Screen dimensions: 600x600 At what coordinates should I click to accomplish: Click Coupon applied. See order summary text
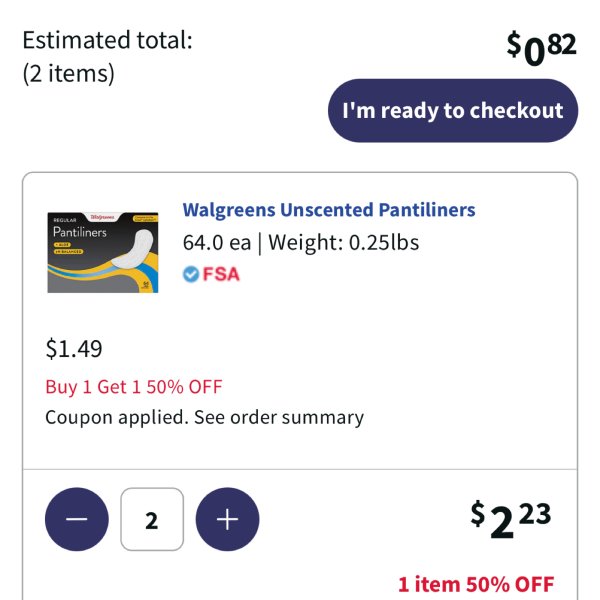pyautogui.click(x=205, y=417)
